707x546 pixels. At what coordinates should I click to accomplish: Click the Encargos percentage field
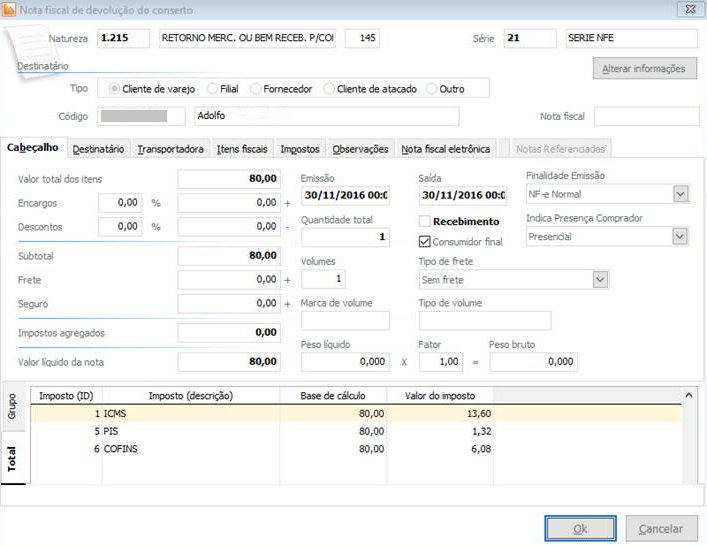(120, 203)
